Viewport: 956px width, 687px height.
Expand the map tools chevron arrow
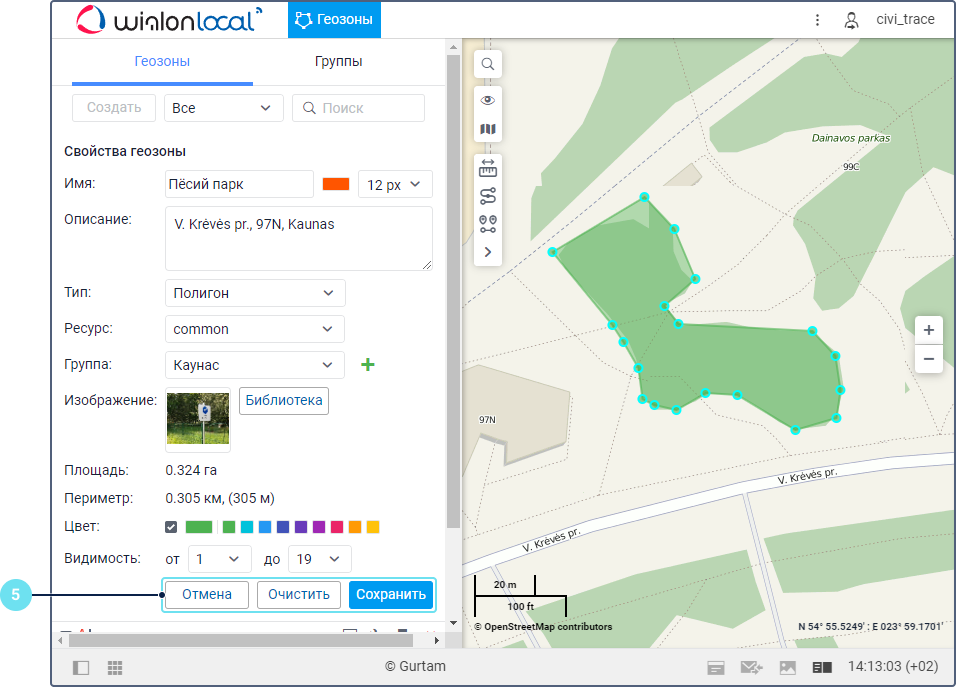coord(488,252)
